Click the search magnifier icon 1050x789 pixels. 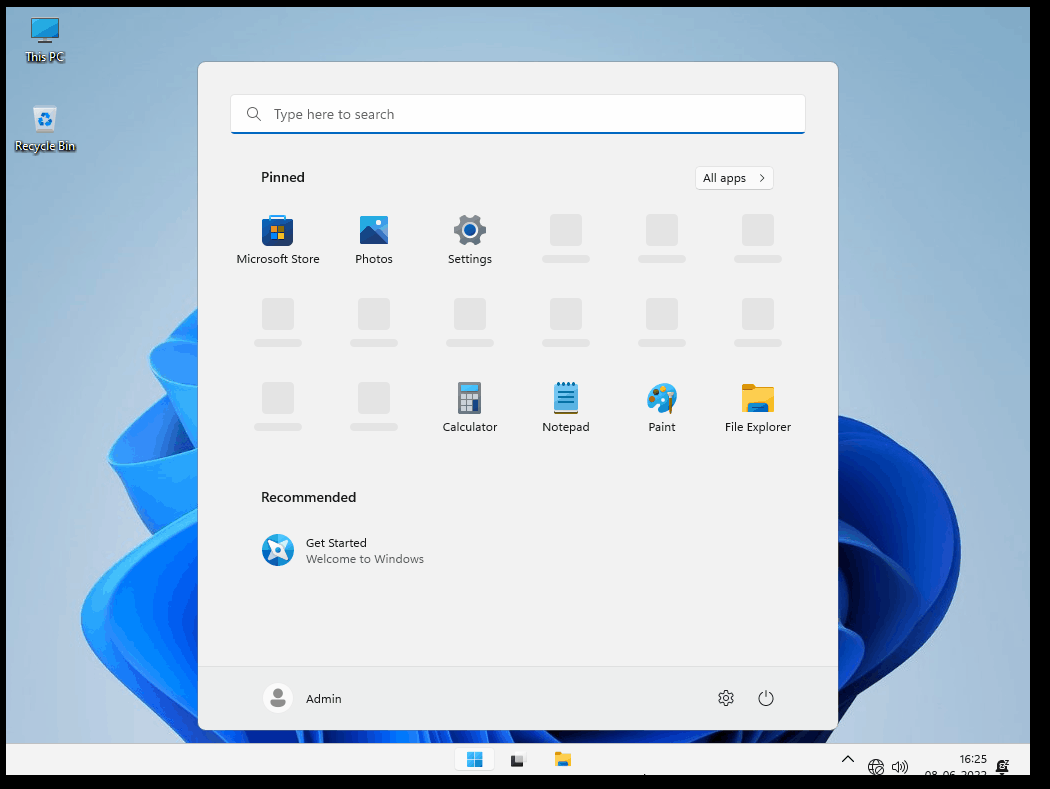tap(254, 114)
